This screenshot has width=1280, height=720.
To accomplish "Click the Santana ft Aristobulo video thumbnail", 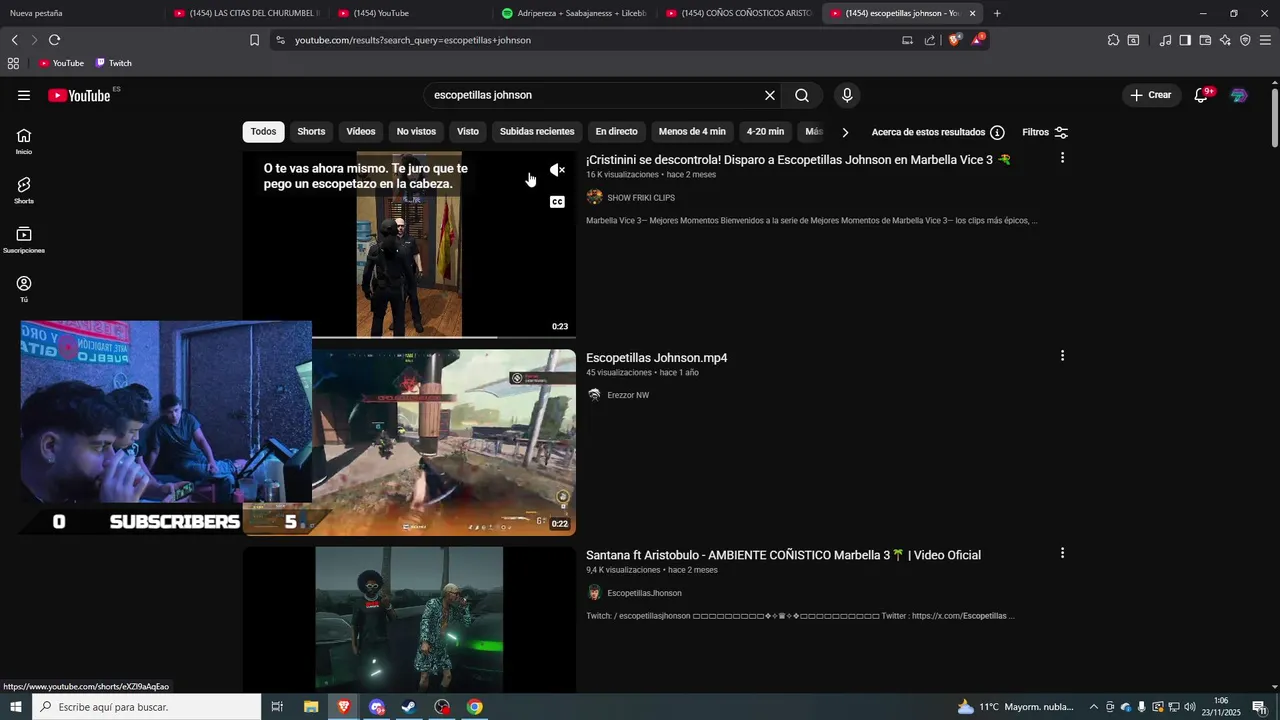I will (409, 620).
